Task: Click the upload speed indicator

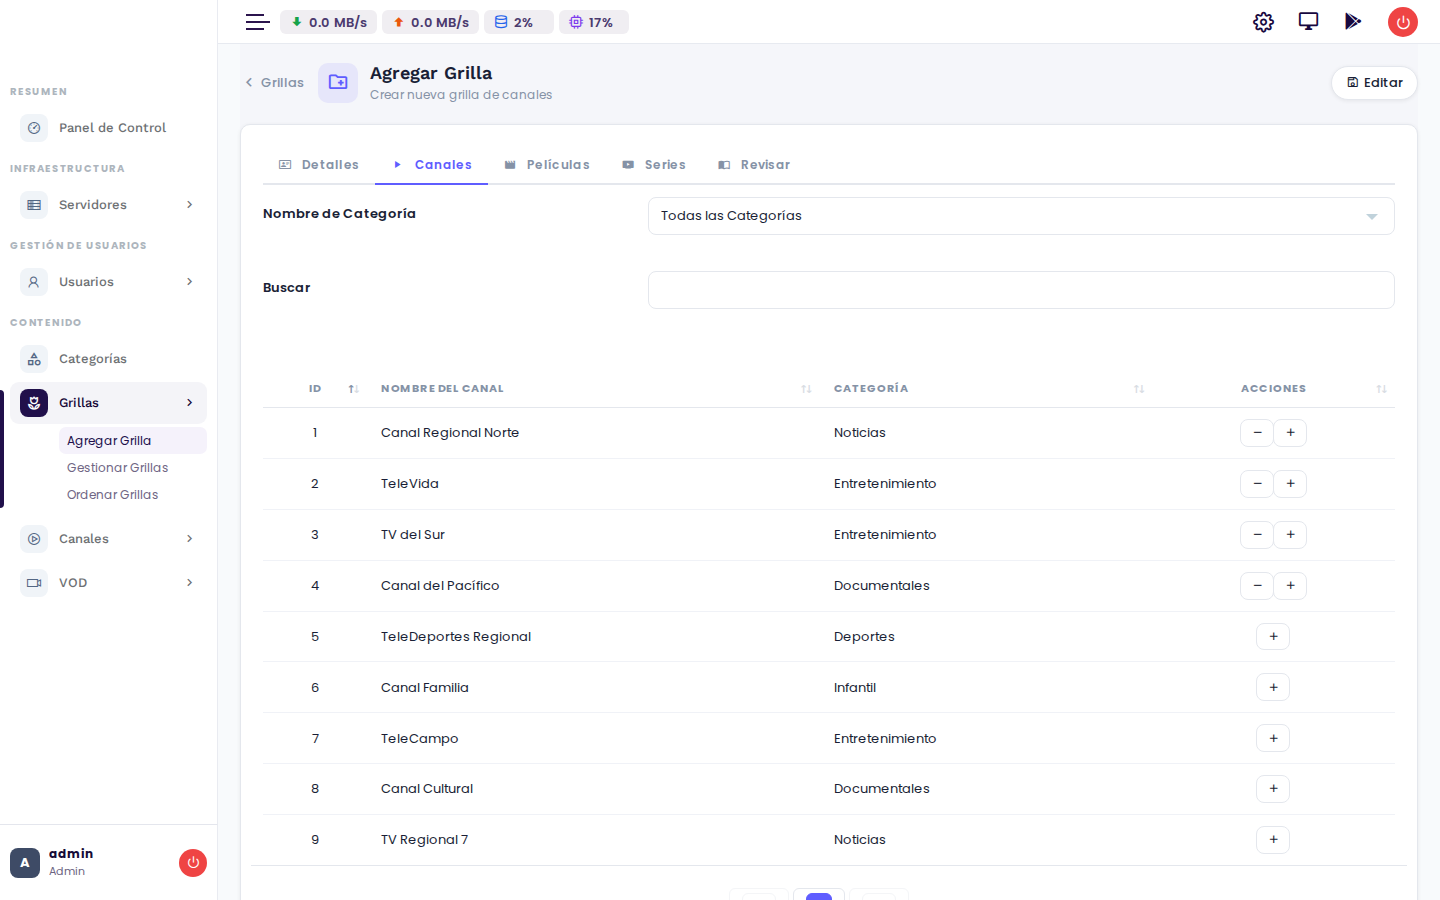Action: pyautogui.click(x=430, y=22)
